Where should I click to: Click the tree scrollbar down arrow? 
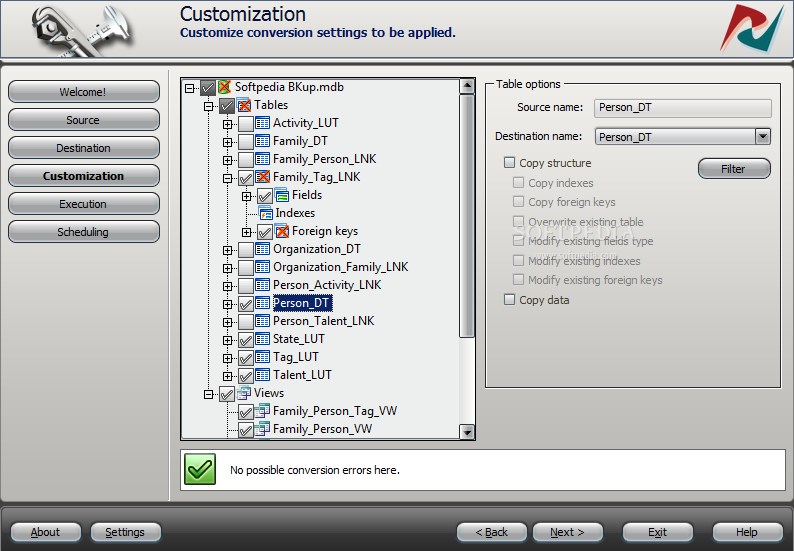coord(467,431)
